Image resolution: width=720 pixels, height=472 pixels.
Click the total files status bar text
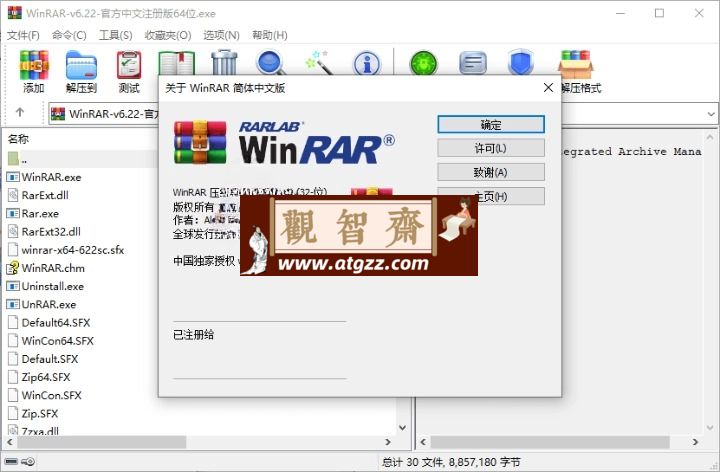point(451,461)
